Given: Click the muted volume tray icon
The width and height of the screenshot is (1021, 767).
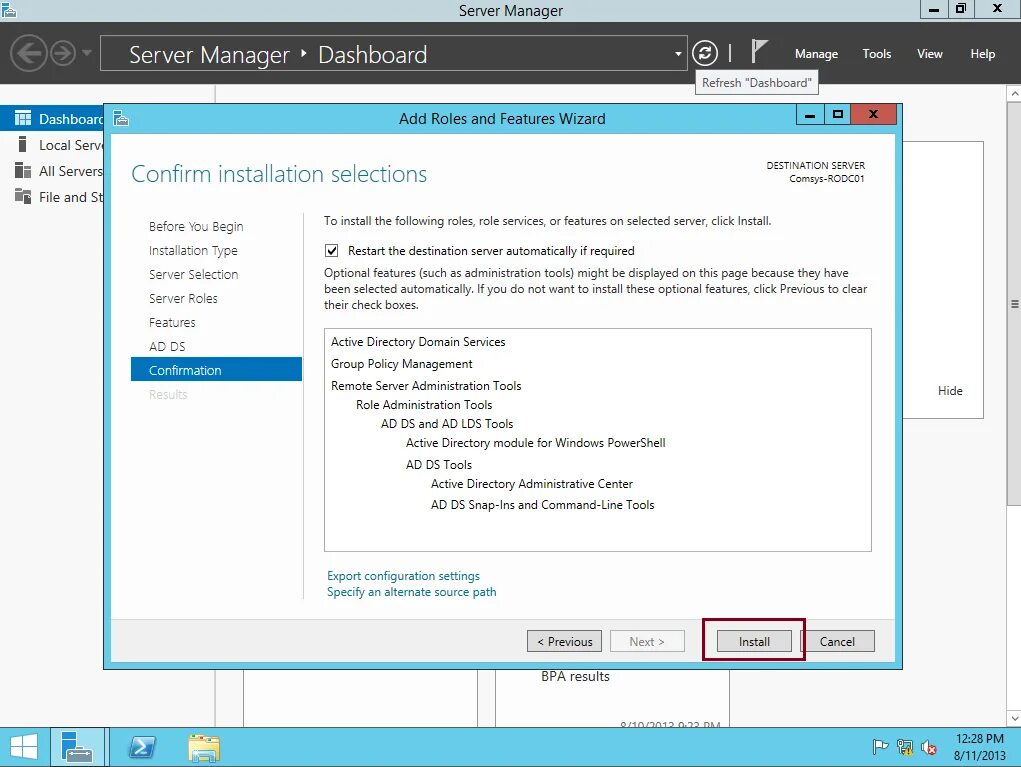Looking at the screenshot, I should click(929, 747).
